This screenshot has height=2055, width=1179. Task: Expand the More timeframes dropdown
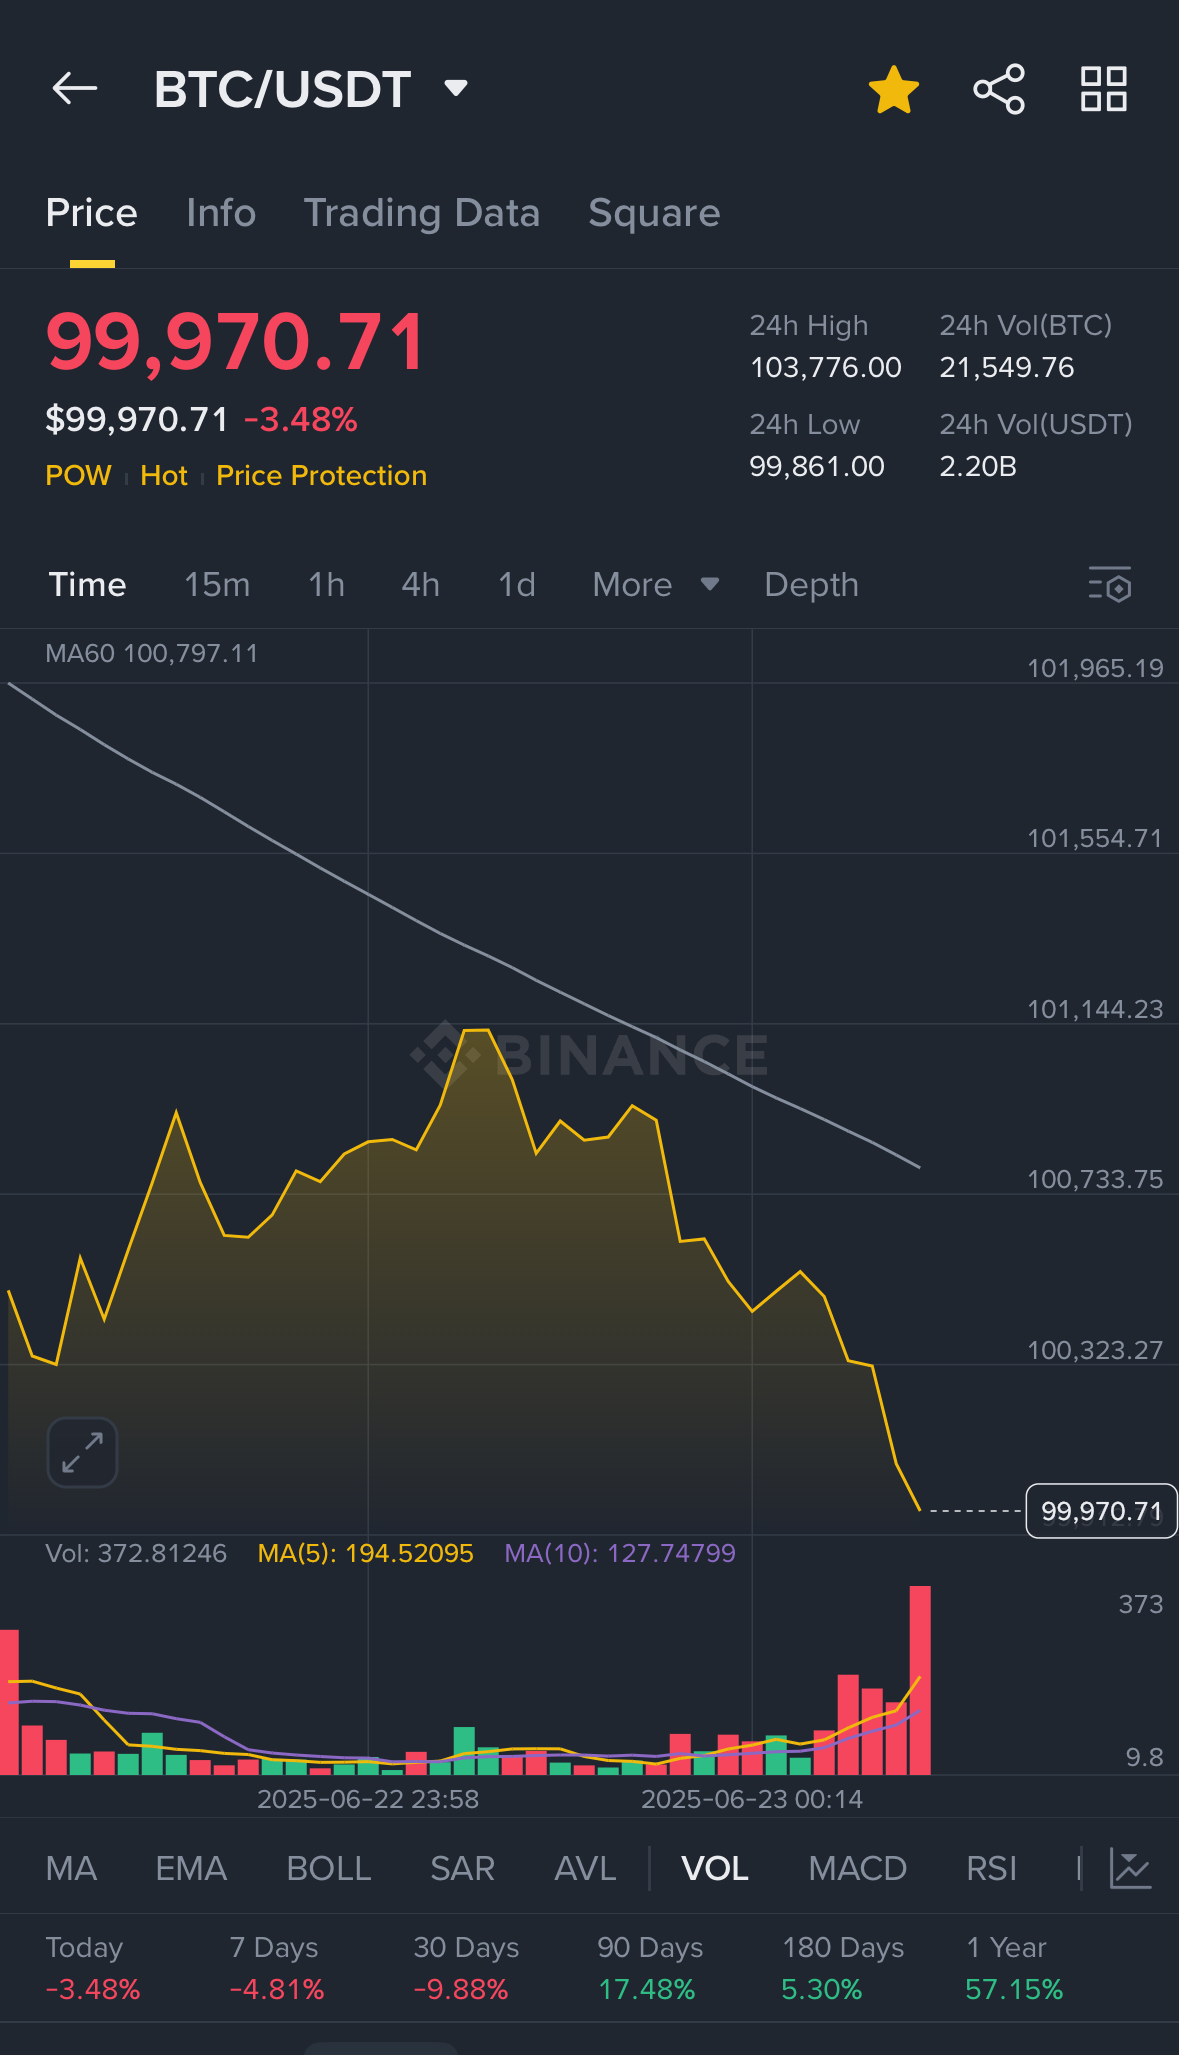(x=655, y=585)
